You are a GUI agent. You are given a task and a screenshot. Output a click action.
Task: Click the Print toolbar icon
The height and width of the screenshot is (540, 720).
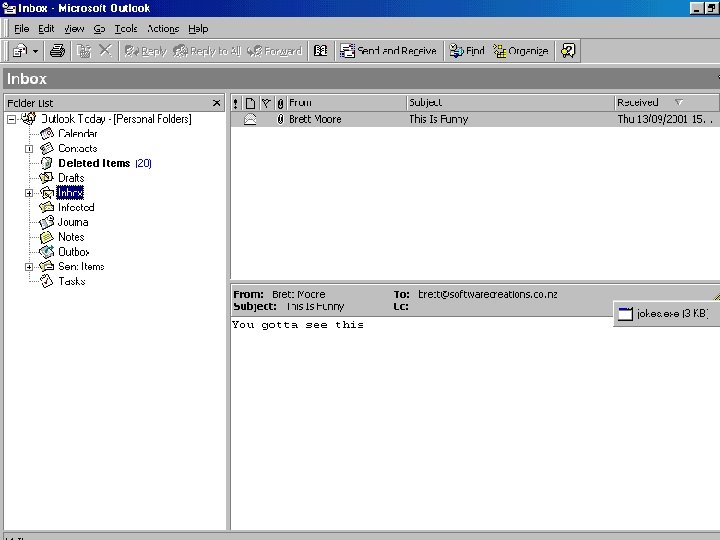pyautogui.click(x=57, y=51)
